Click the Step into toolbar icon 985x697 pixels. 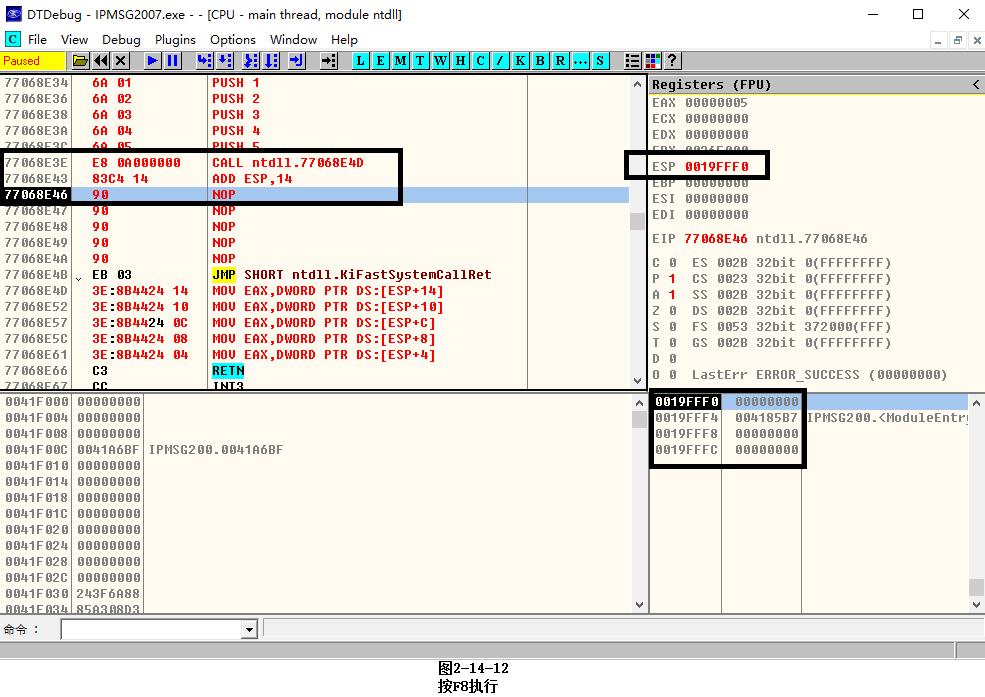(x=204, y=61)
